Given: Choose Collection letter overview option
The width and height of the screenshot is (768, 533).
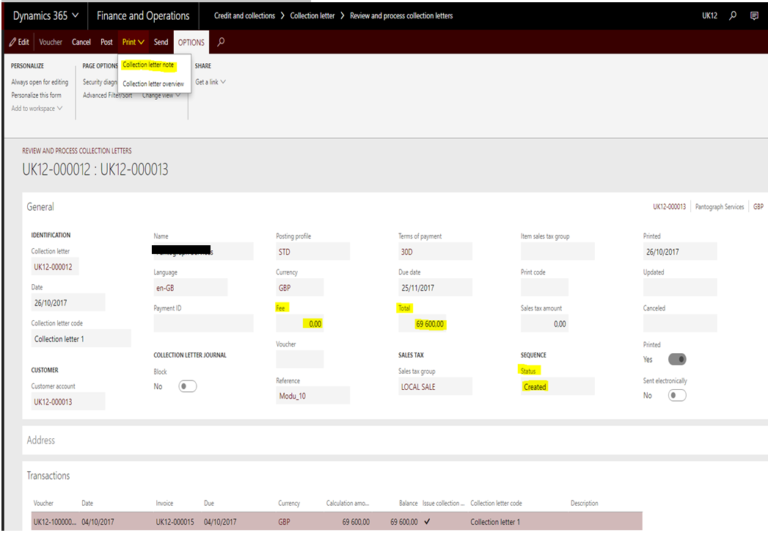Looking at the screenshot, I should click(153, 84).
